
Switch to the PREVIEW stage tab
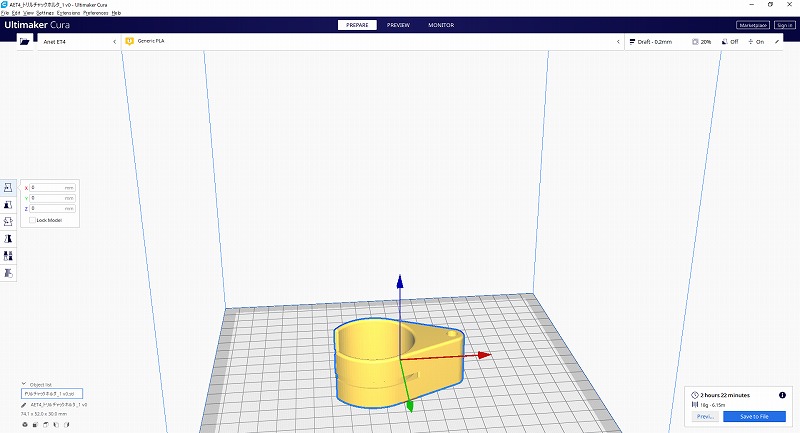tap(398, 25)
